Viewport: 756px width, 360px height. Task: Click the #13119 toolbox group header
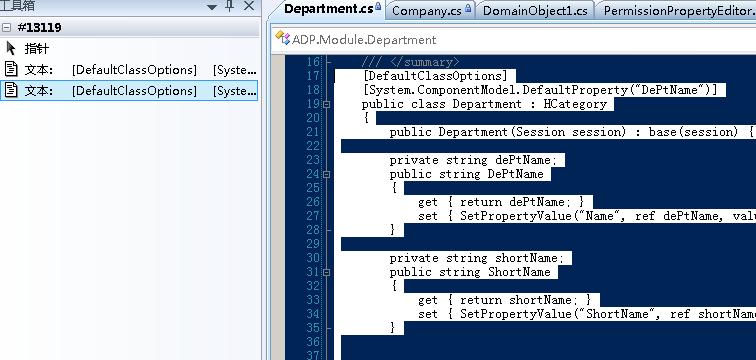pos(129,28)
